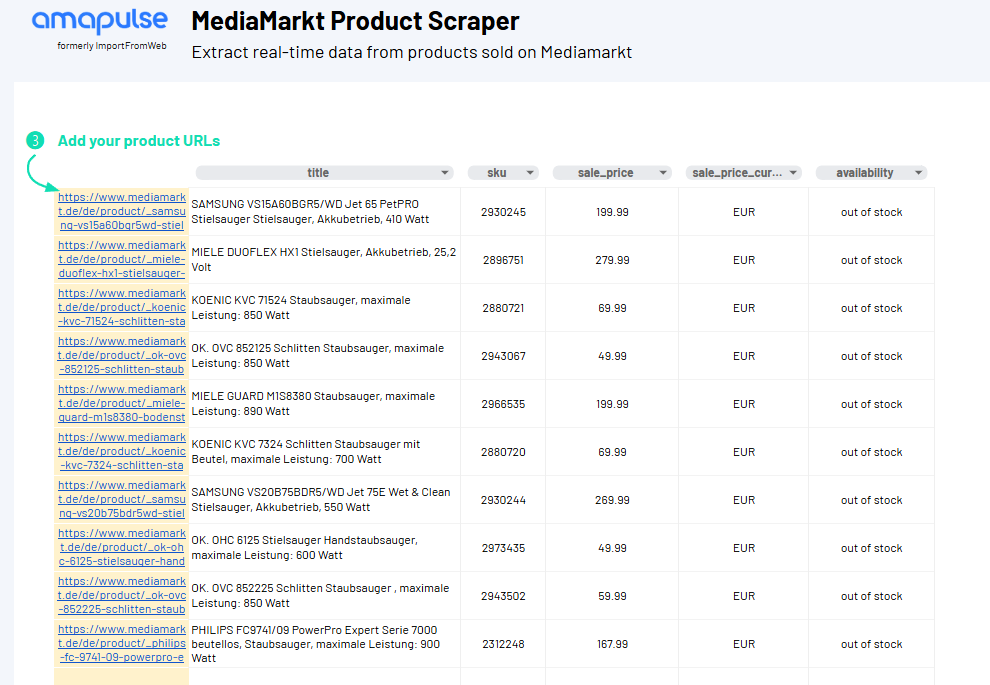
Task: Select sku cell 2943067
Action: tap(503, 356)
